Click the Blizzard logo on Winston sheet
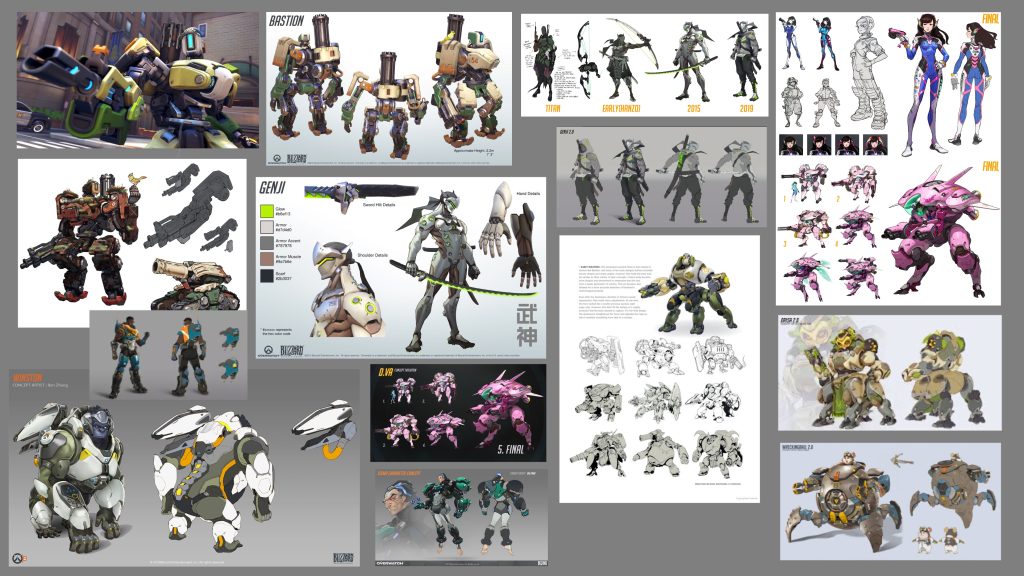Screen dimensions: 1024x576 tap(343, 558)
